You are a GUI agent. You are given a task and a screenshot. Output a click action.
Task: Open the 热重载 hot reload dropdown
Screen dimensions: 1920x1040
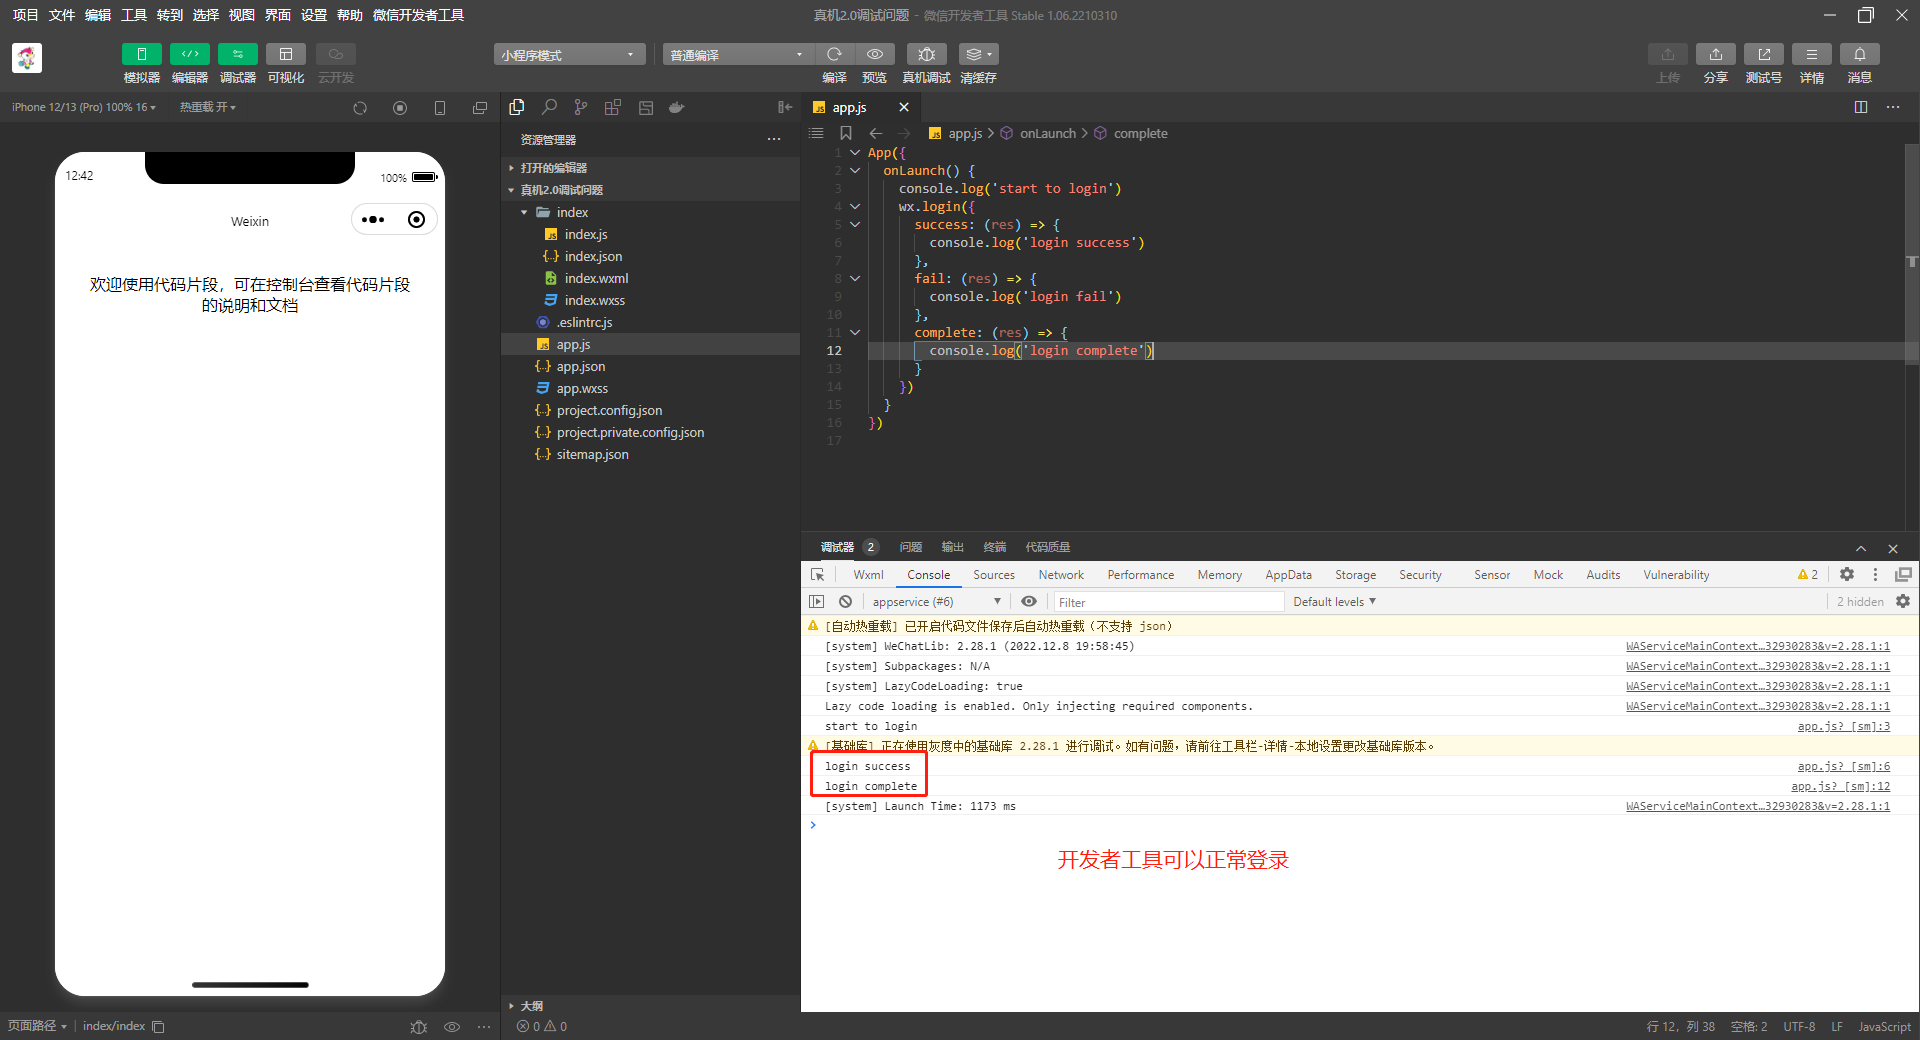click(208, 107)
